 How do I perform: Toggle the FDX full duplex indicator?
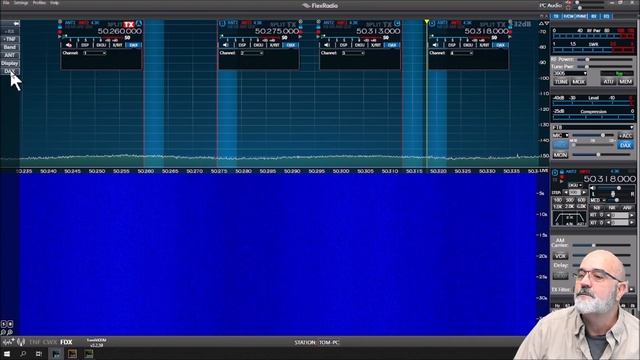click(66, 342)
